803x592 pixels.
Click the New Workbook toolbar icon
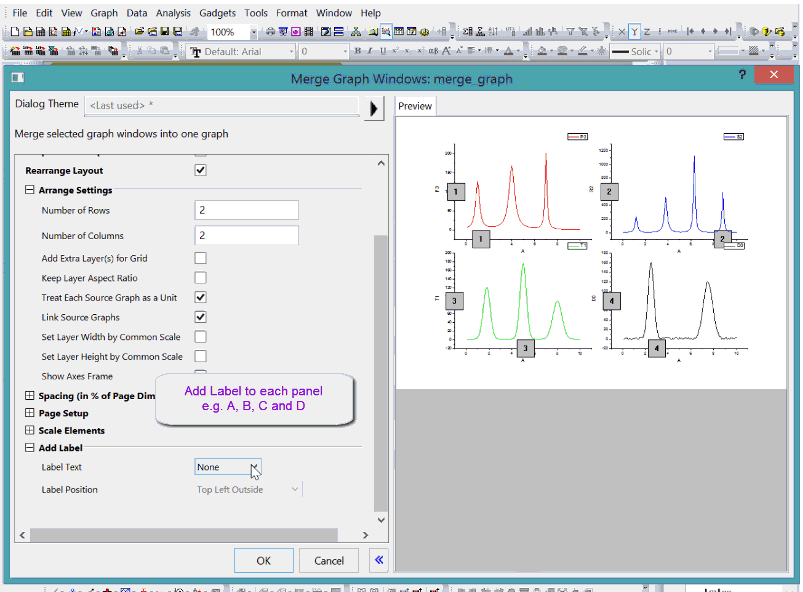click(40, 32)
